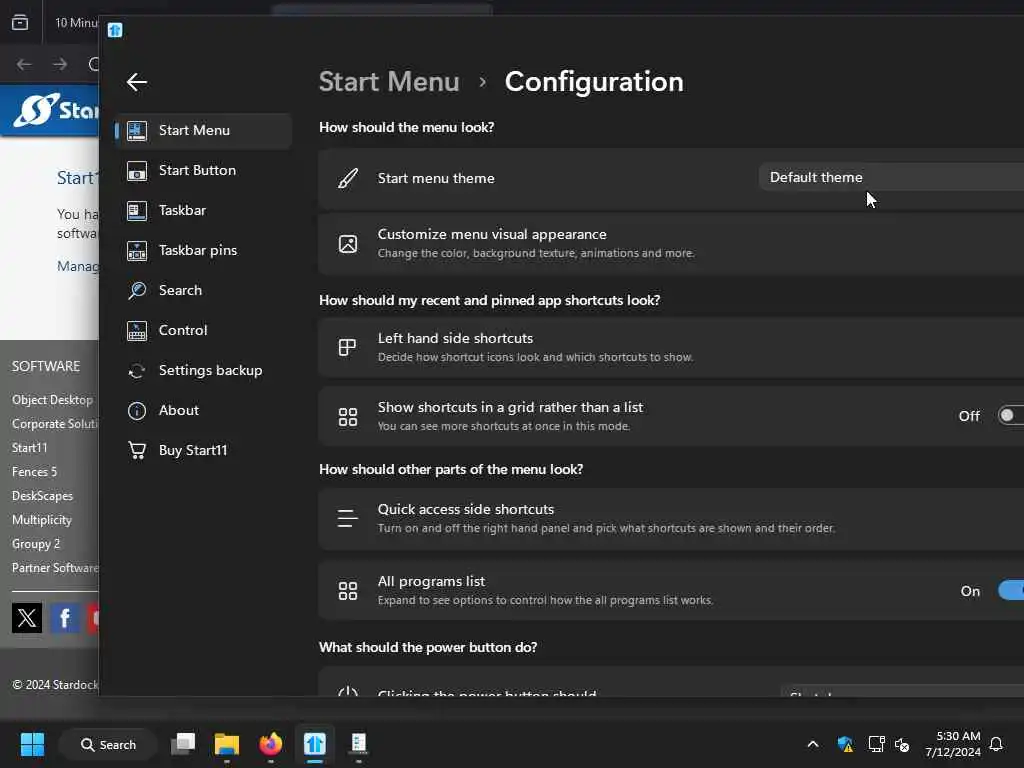The height and width of the screenshot is (768, 1024).
Task: Click the About info circle icon
Action: tap(136, 411)
